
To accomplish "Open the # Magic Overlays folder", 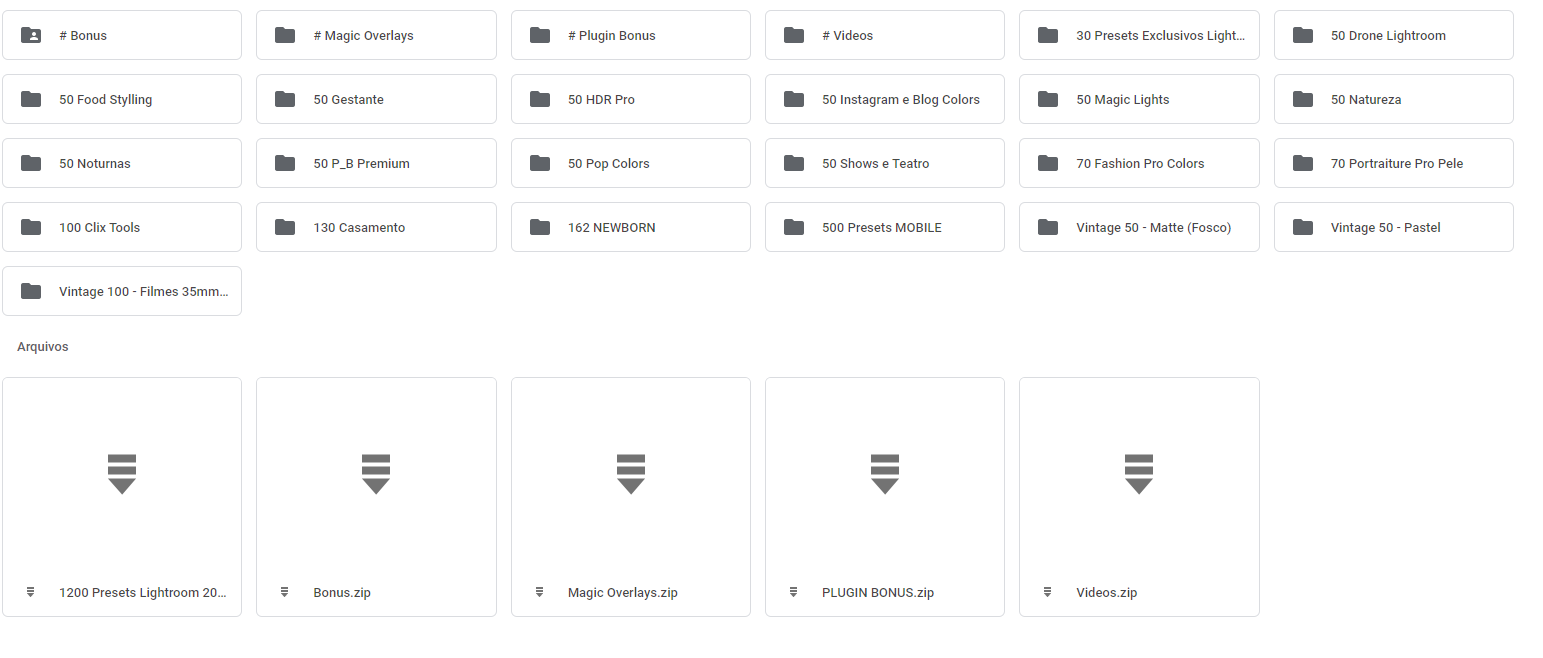I will pyautogui.click(x=376, y=36).
